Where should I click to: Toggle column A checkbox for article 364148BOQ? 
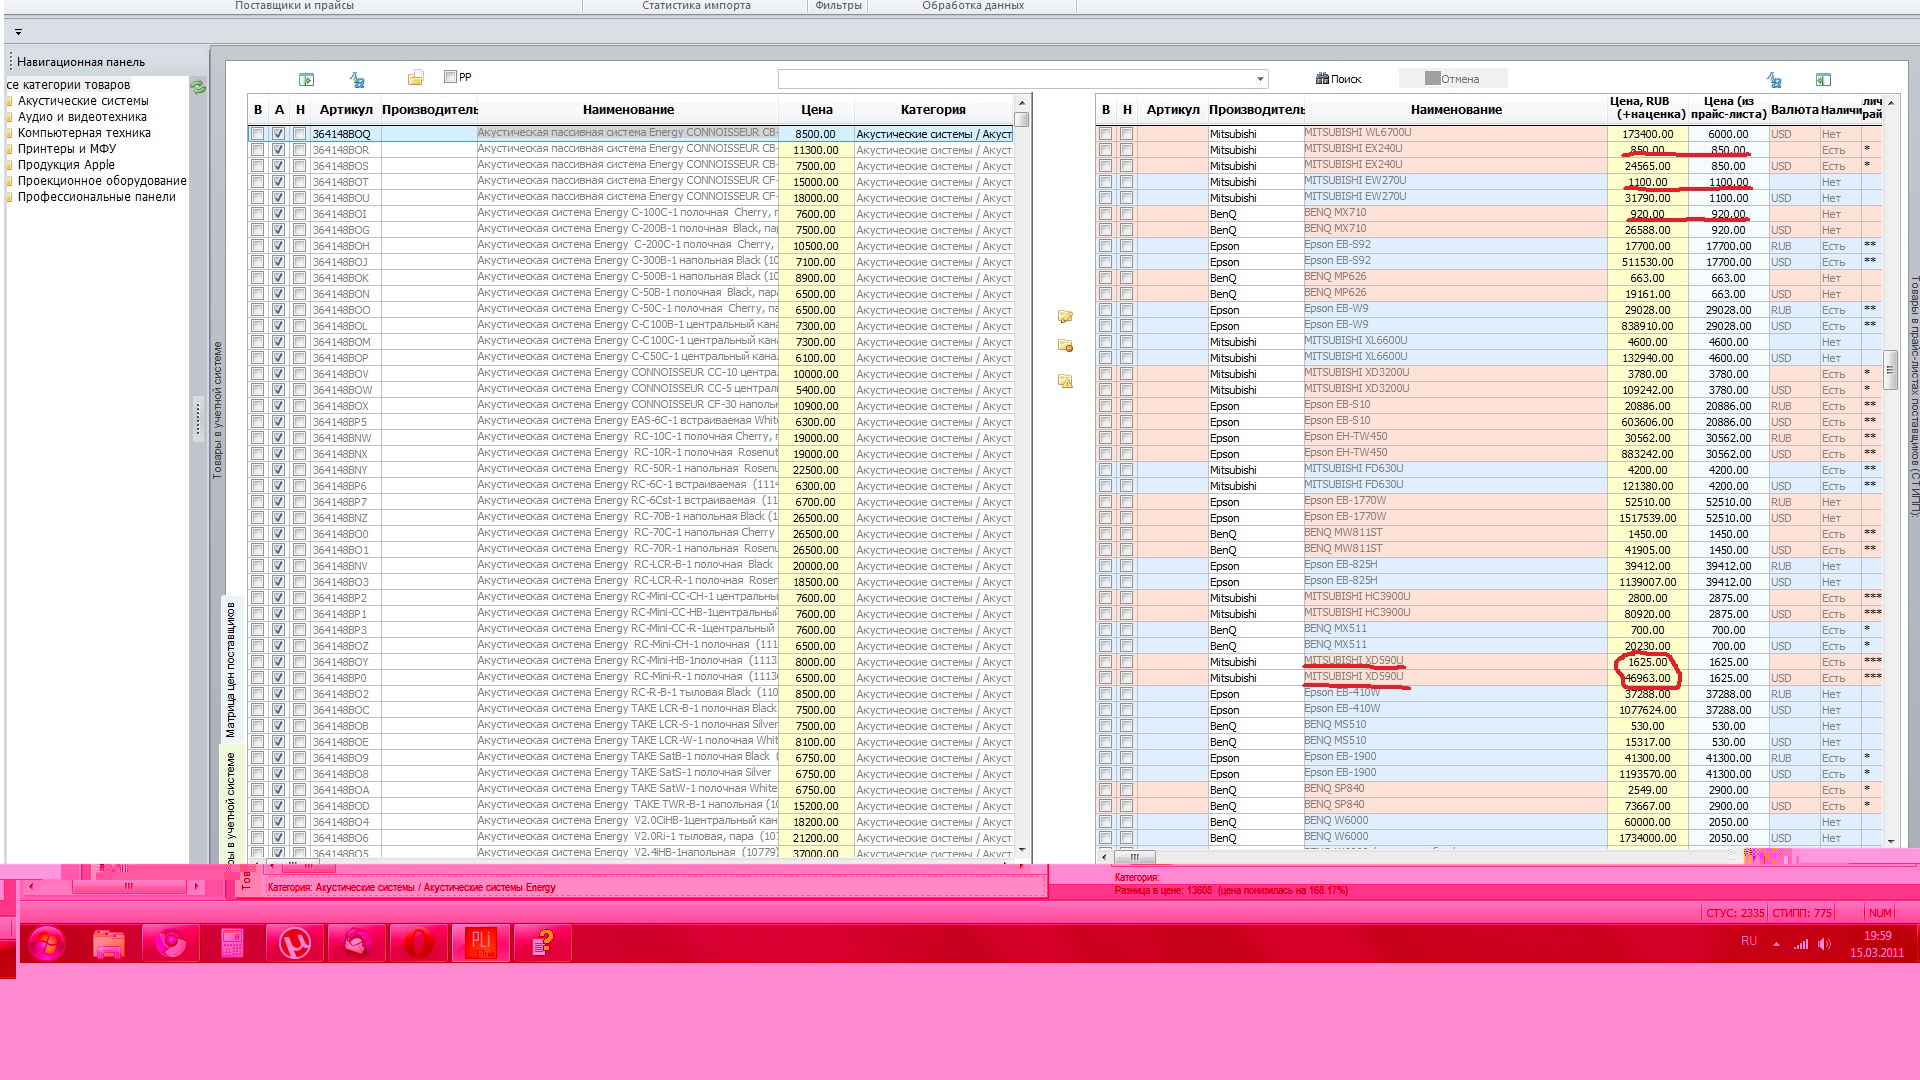click(x=279, y=134)
